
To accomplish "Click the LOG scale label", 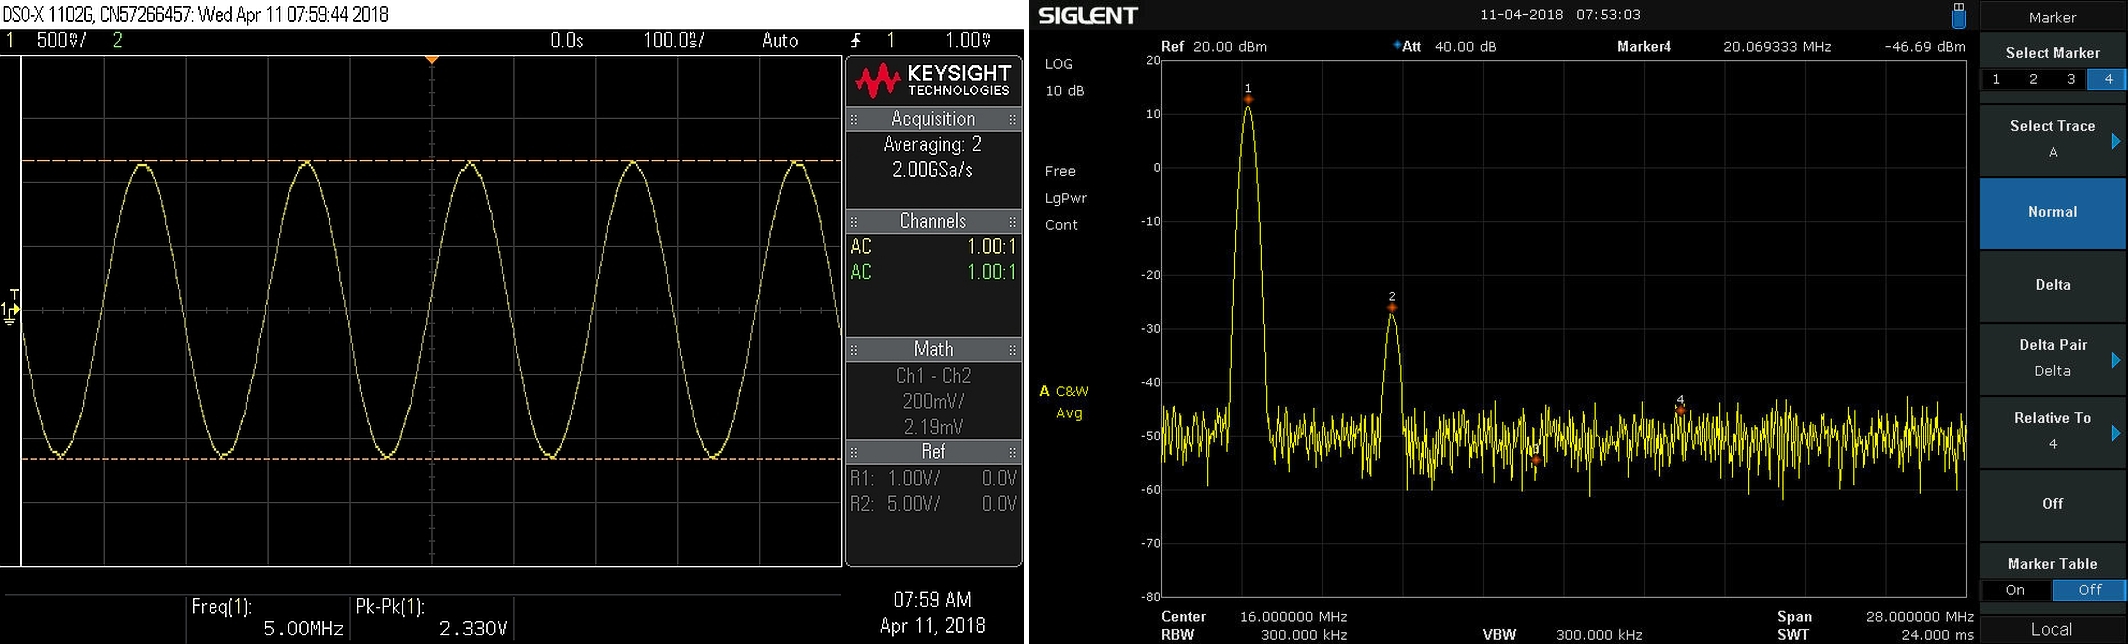I will point(1059,64).
